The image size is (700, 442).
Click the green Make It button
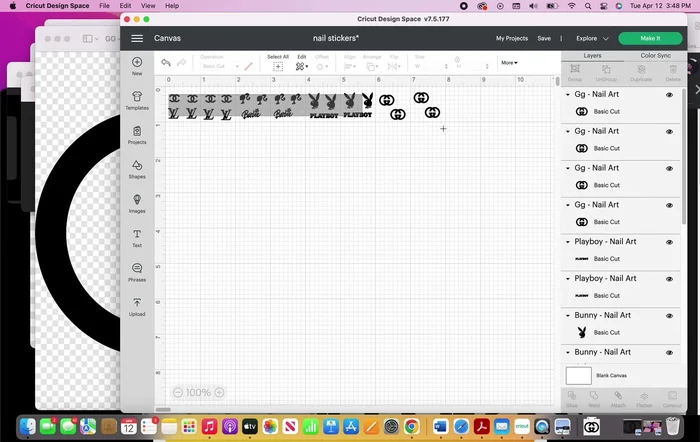click(x=650, y=38)
